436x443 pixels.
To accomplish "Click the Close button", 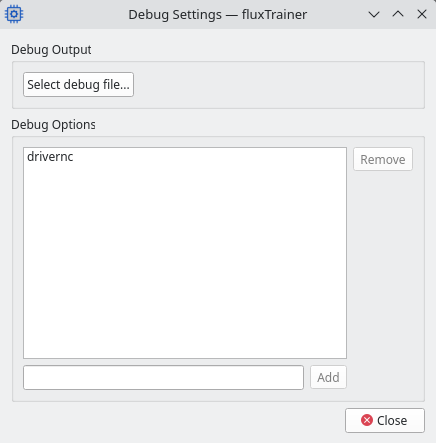I will [x=385, y=420].
